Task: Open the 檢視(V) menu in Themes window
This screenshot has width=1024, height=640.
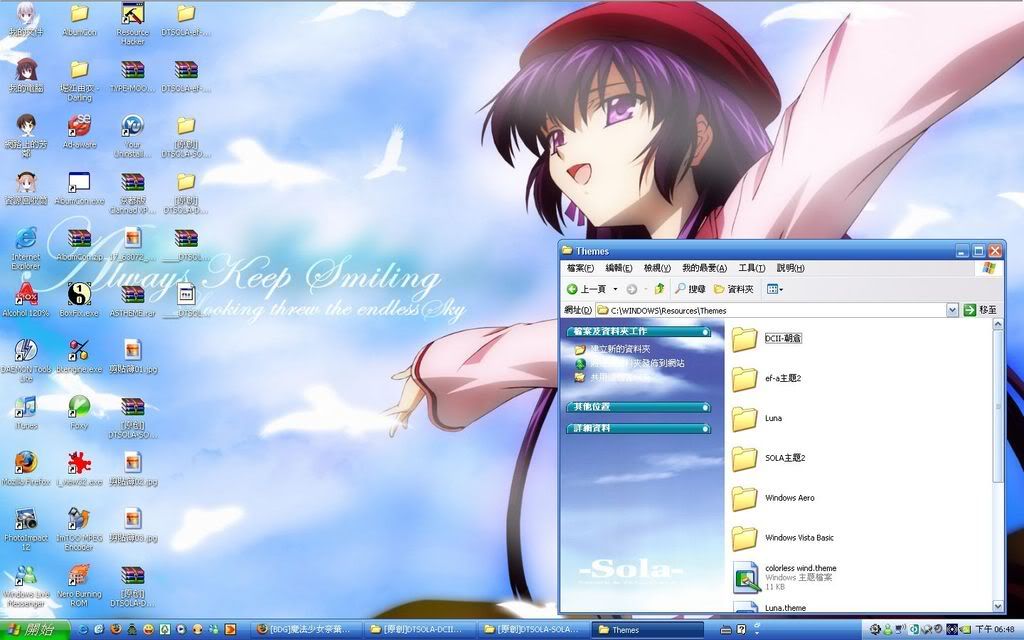Action: click(x=657, y=268)
